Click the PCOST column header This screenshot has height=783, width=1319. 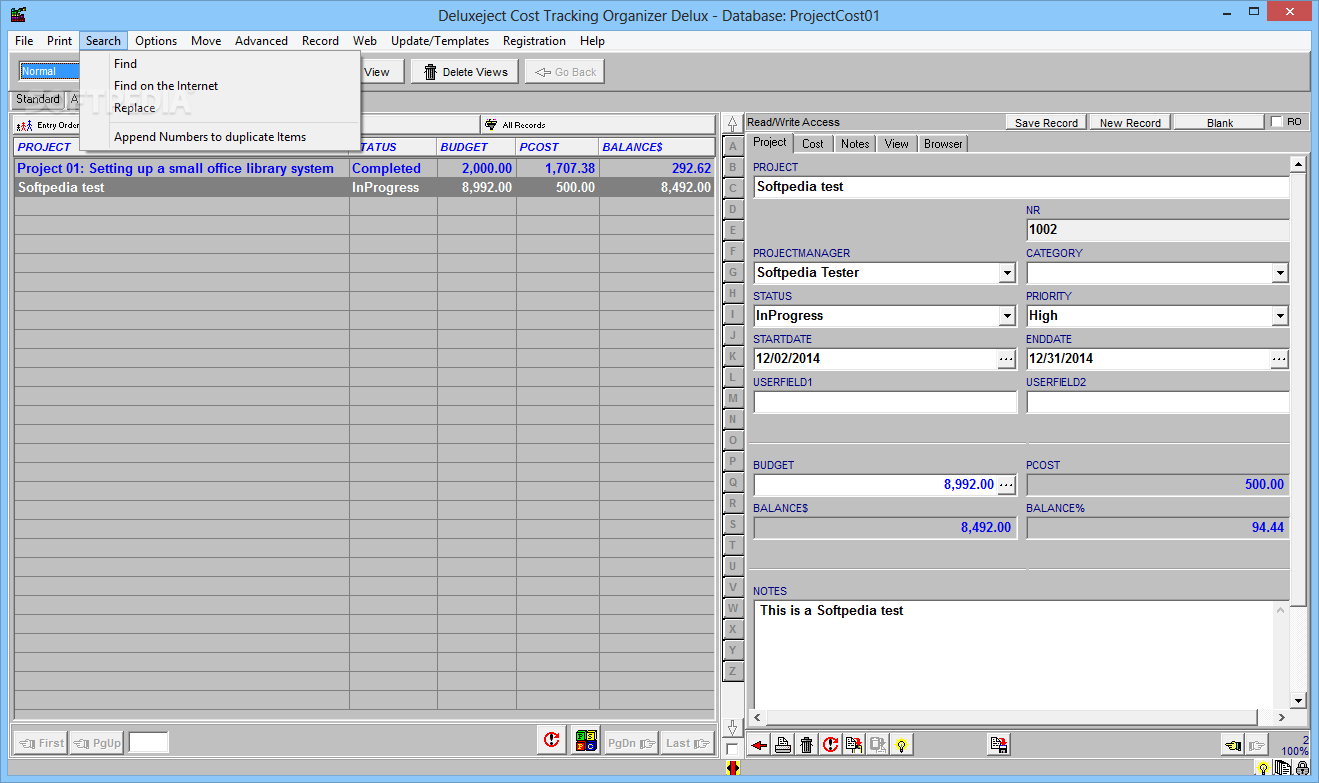coord(557,147)
